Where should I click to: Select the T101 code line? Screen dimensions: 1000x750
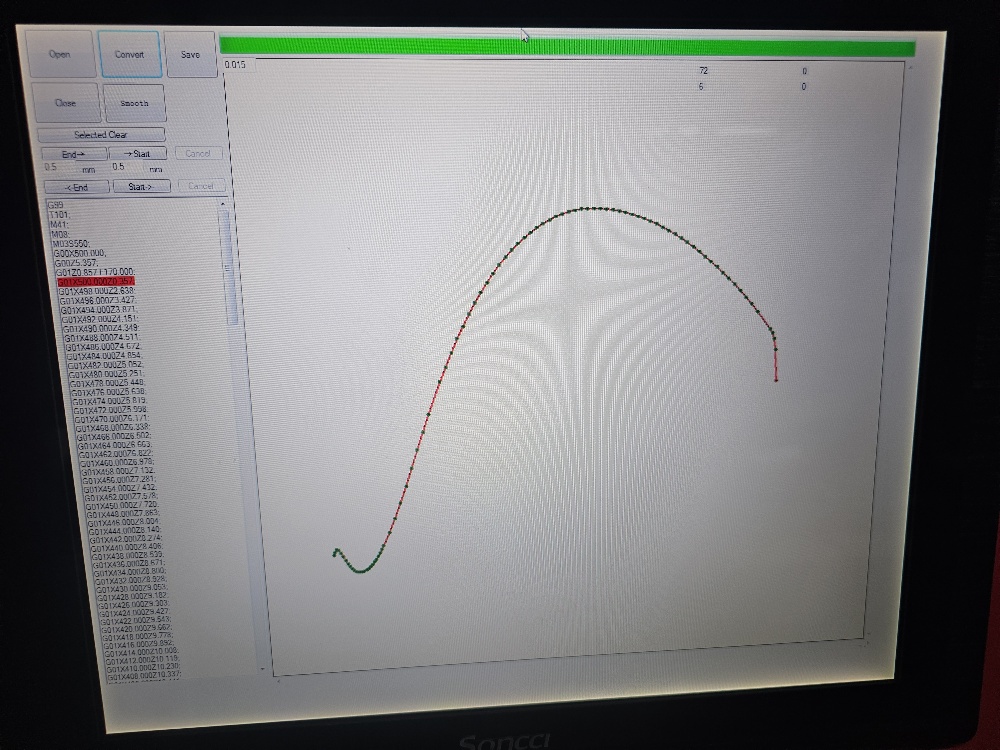pos(60,215)
